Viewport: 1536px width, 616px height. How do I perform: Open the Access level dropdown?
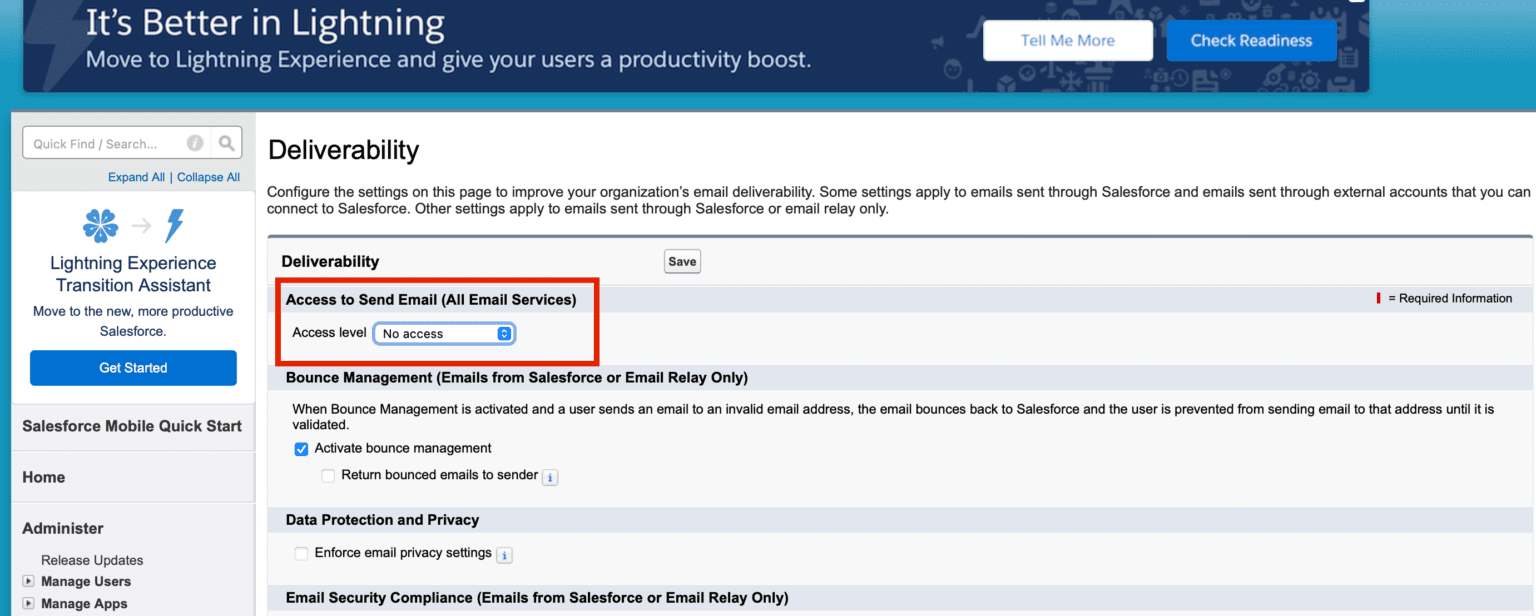444,333
